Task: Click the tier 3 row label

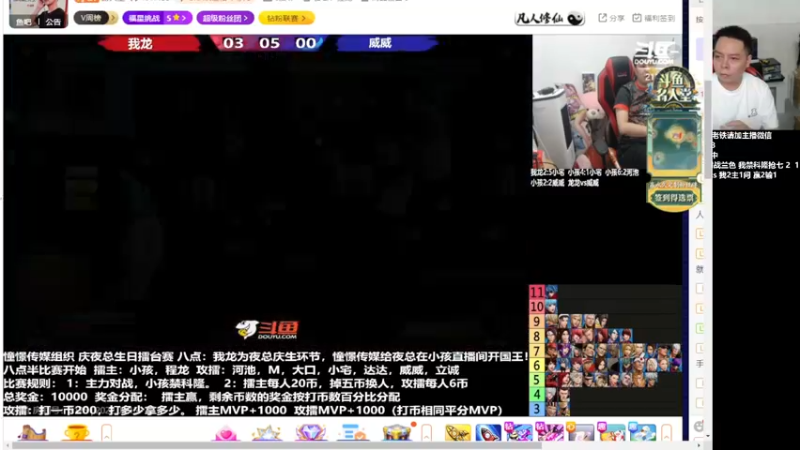Action: pyautogui.click(x=537, y=409)
